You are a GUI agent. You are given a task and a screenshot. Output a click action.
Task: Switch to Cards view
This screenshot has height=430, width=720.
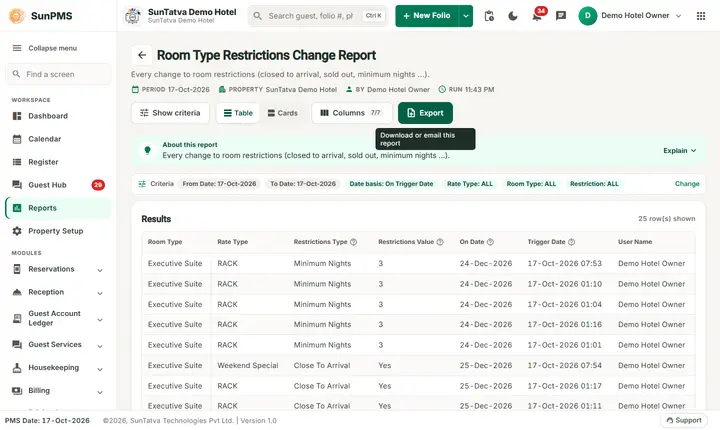pyautogui.click(x=282, y=113)
